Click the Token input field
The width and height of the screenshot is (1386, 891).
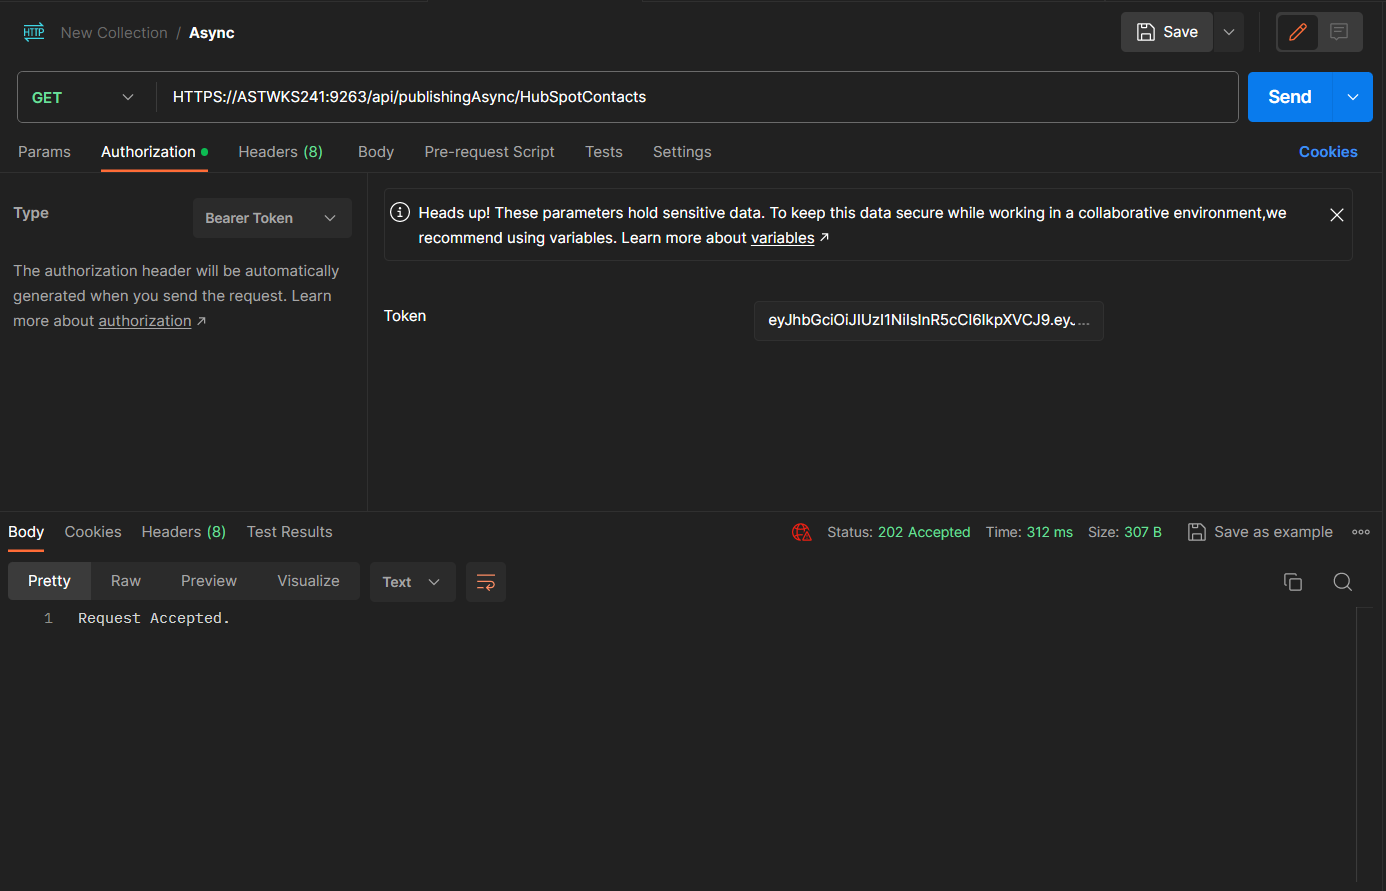coord(927,321)
